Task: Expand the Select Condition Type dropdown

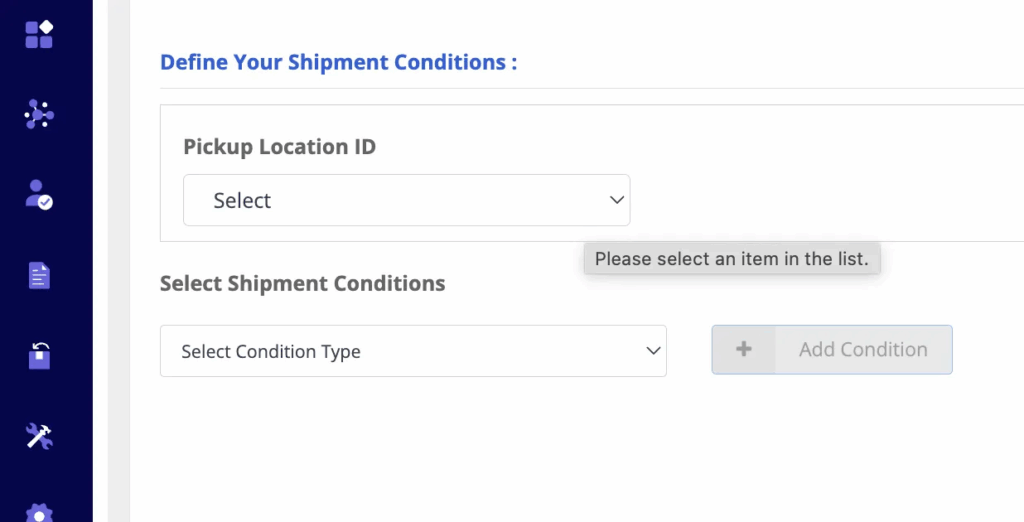Action: pyautogui.click(x=412, y=351)
